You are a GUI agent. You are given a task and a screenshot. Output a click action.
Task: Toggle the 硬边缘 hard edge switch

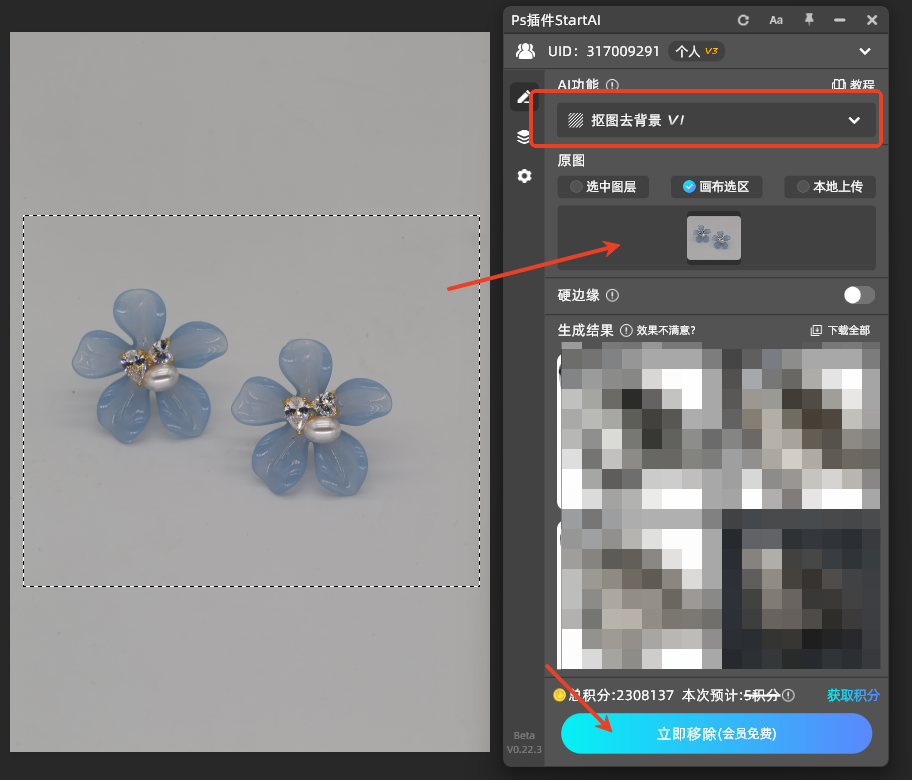(x=858, y=295)
